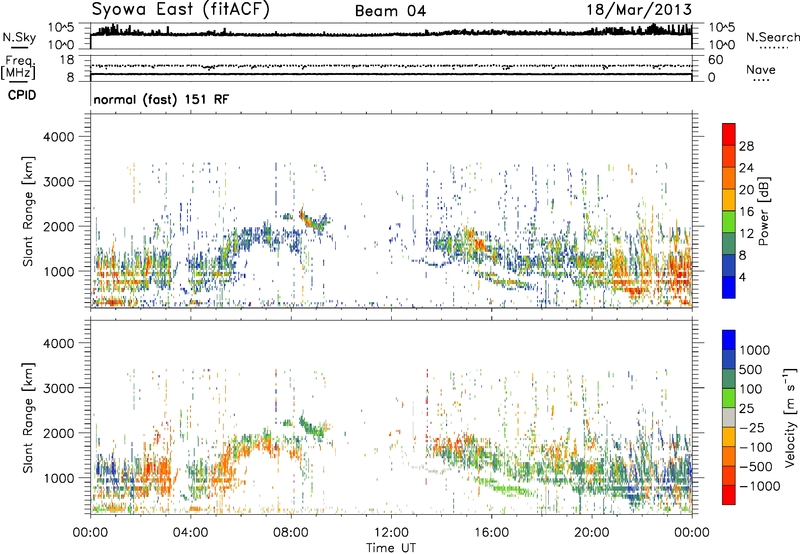Click the 'N.Search' legend label

click(772, 37)
